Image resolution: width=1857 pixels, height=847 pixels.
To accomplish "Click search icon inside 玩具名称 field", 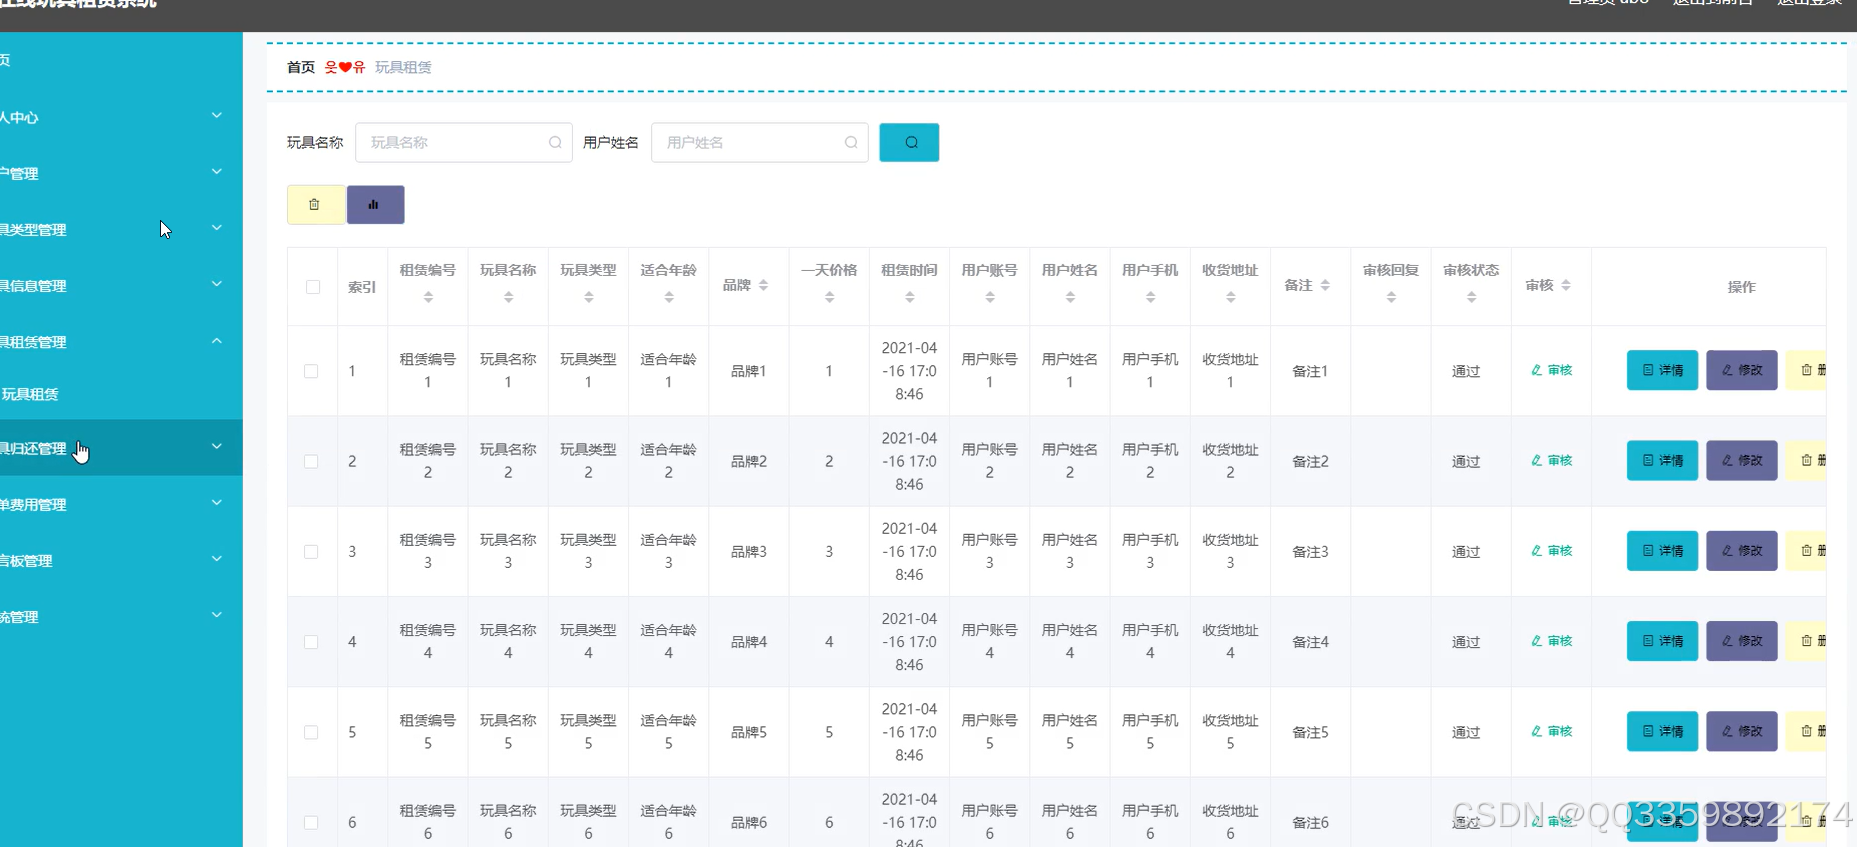I will point(555,142).
